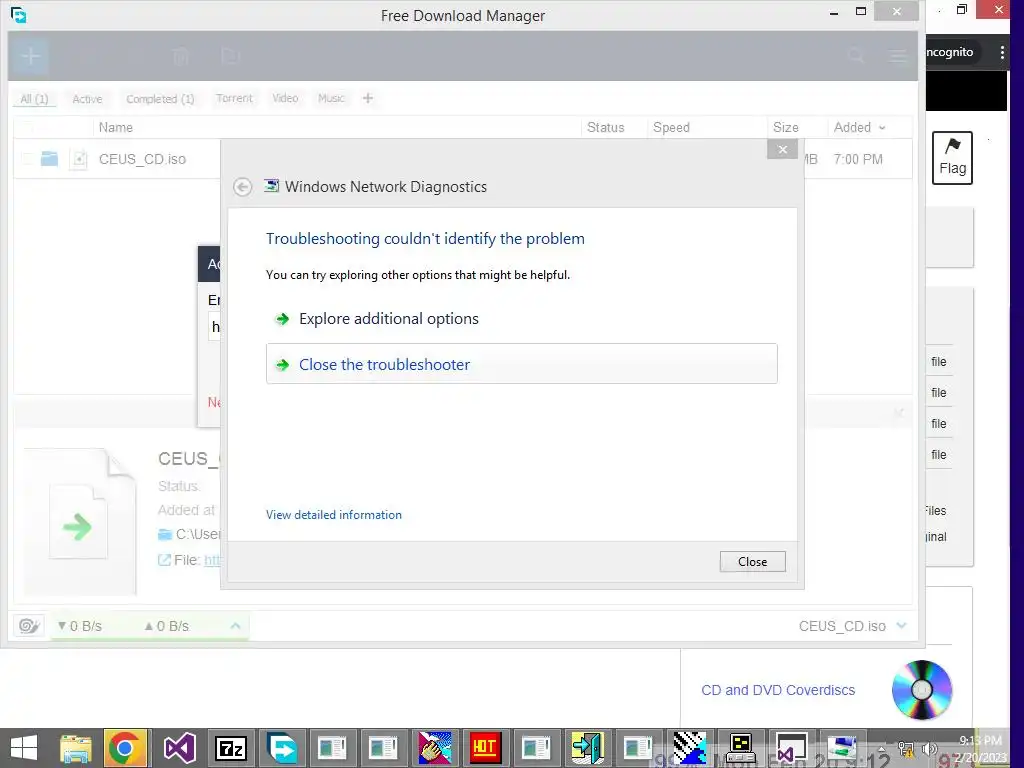Open the Windows Start button
The image size is (1024, 768).
coord(24,748)
